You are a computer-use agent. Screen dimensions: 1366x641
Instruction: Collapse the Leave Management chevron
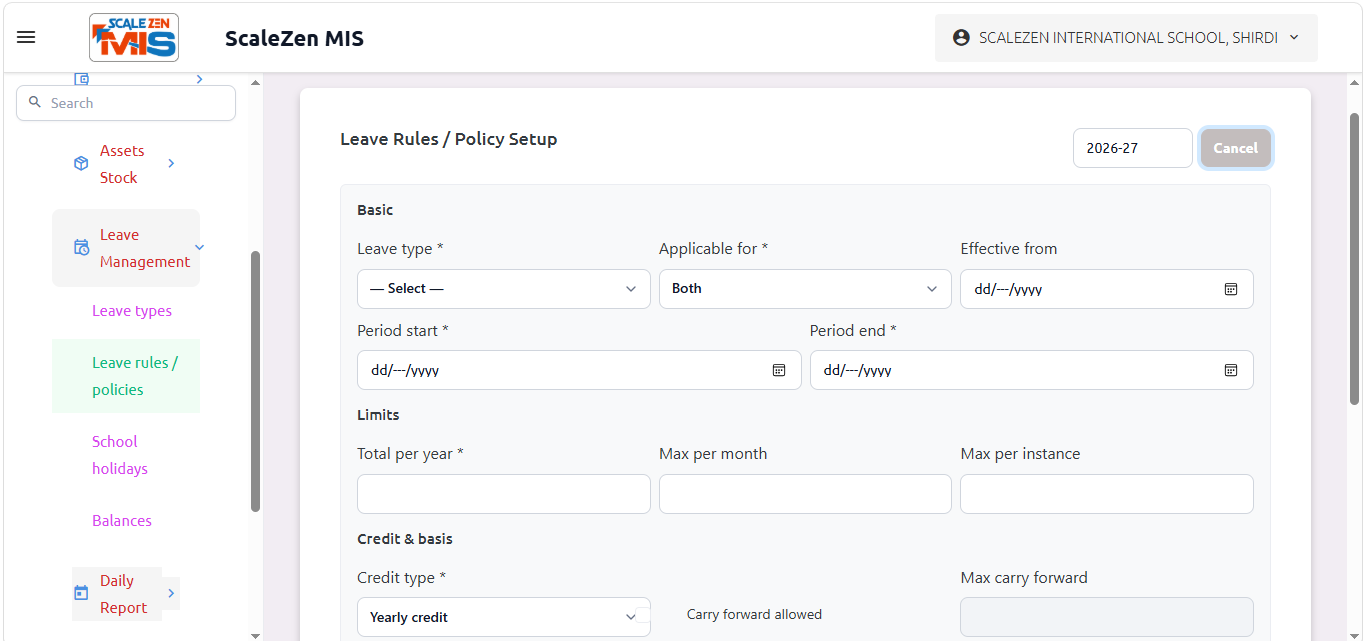click(199, 247)
